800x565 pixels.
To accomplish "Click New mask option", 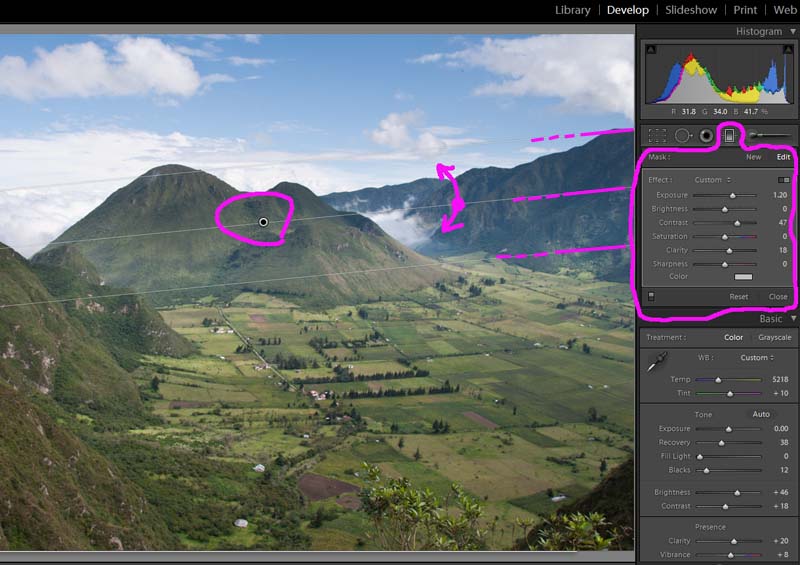I will point(754,157).
